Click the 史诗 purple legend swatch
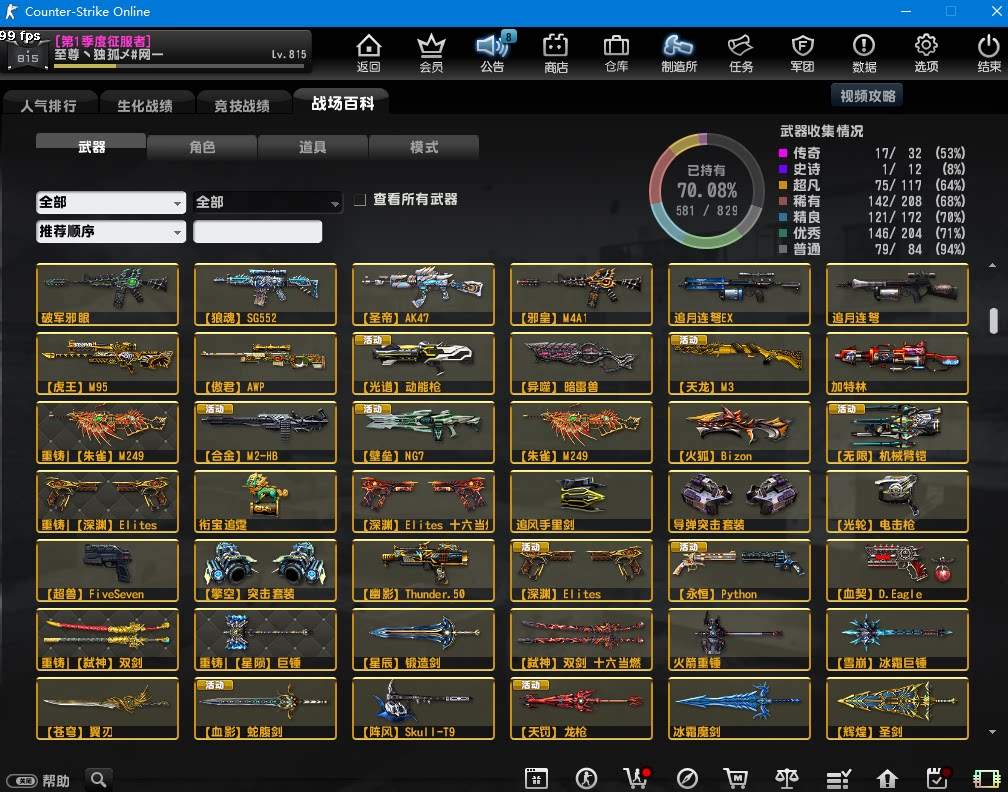The image size is (1008, 792). 783,169
